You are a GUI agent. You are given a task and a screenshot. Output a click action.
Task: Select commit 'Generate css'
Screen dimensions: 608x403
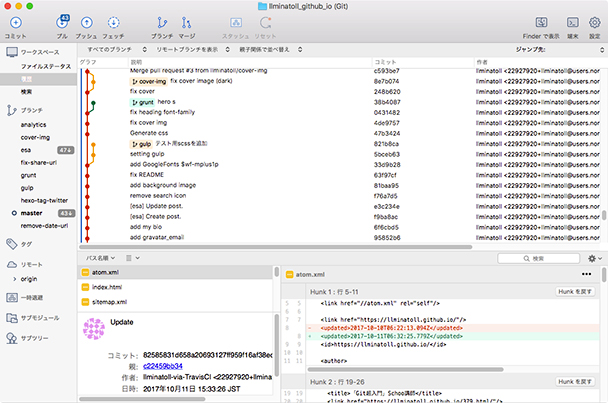tap(149, 133)
